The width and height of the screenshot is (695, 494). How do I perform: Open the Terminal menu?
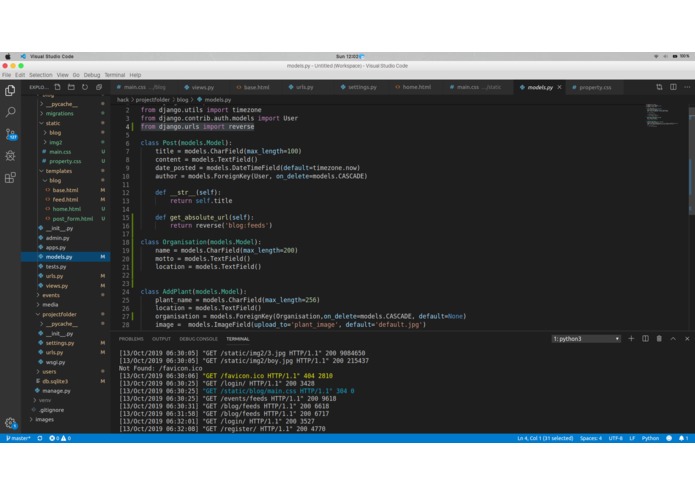tap(114, 75)
